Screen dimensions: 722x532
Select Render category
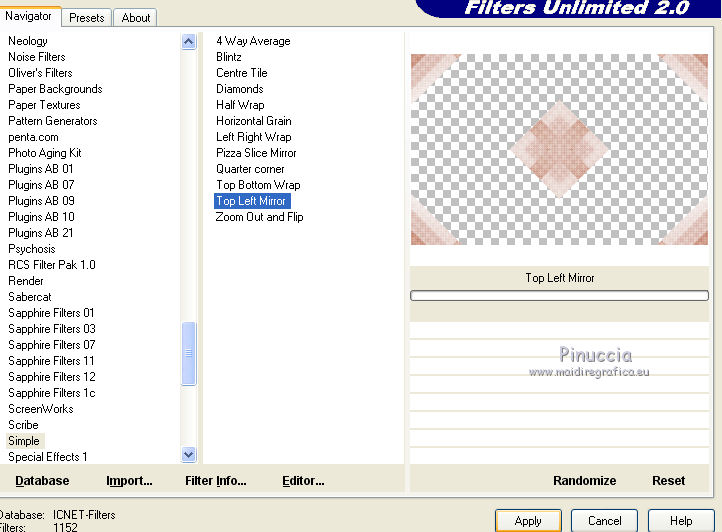coord(26,281)
